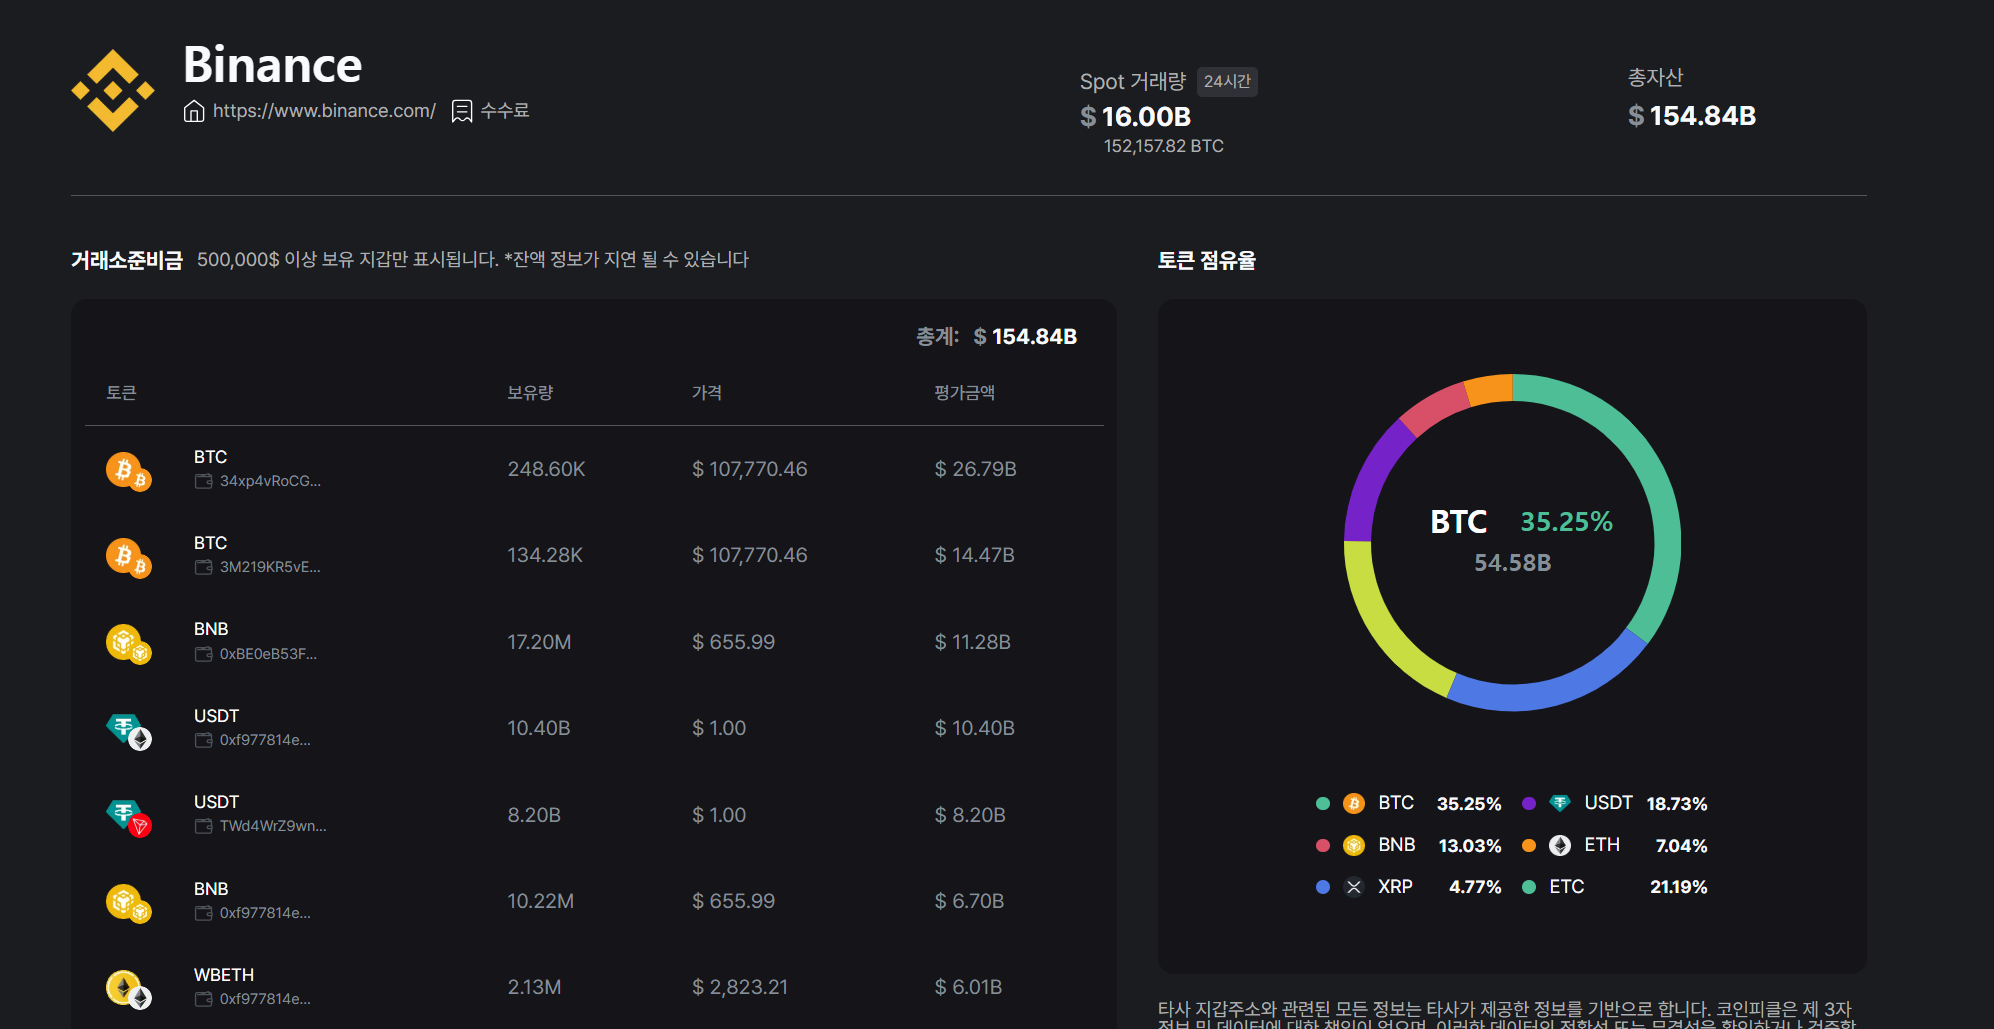The image size is (1994, 1029).
Task: Click the BNB coin icon in the 0xBE0eB53F row
Action: pyautogui.click(x=128, y=643)
